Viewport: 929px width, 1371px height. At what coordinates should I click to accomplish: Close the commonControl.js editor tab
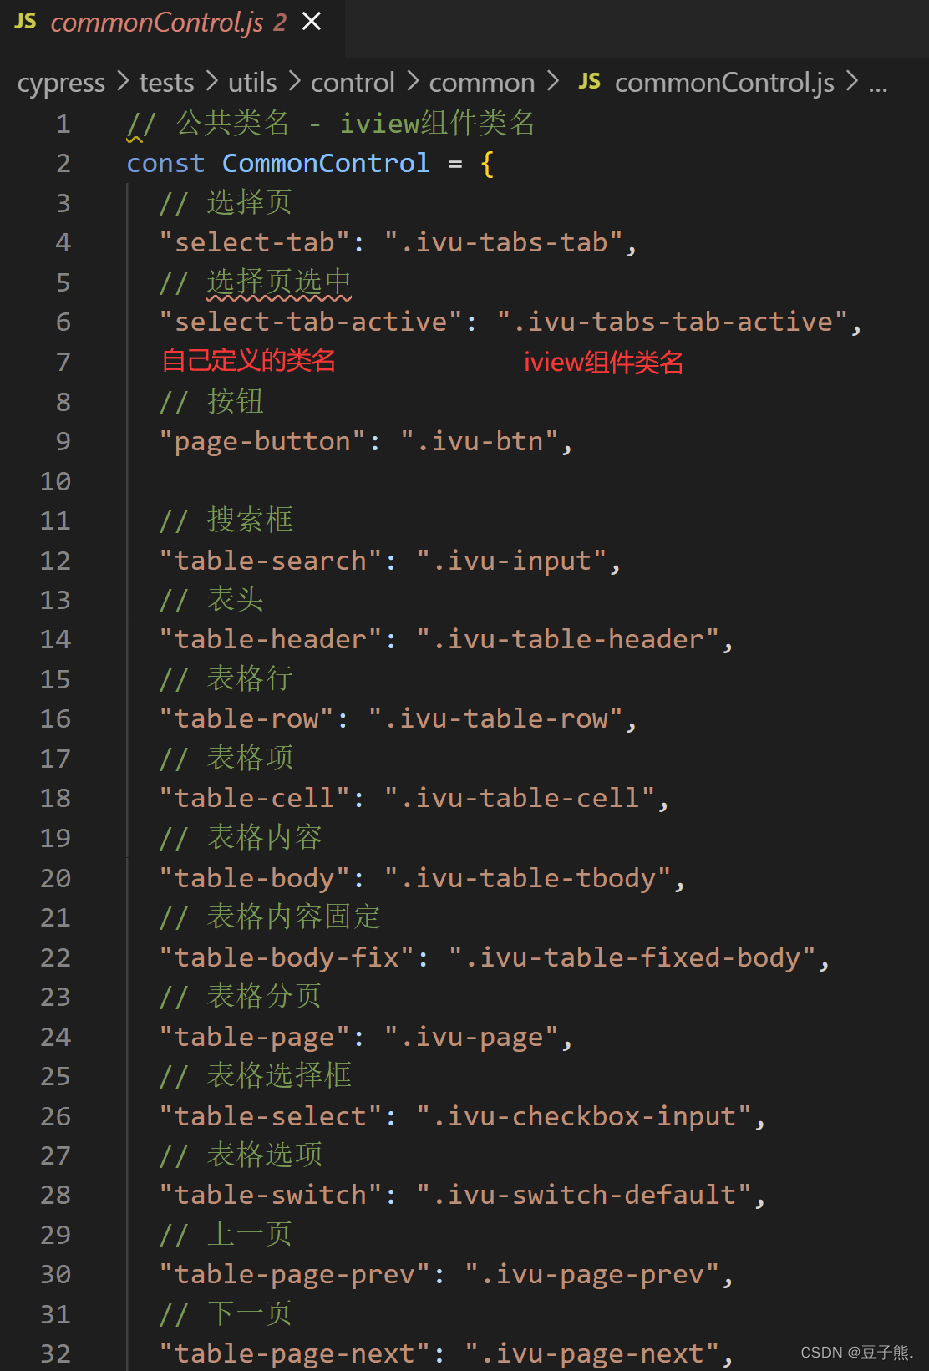tap(312, 21)
